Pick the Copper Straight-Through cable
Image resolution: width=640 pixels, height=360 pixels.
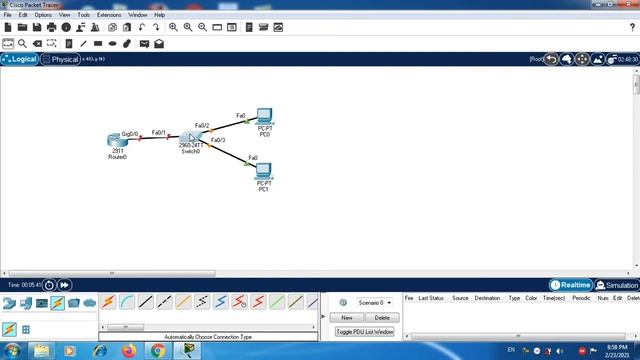[x=146, y=302]
